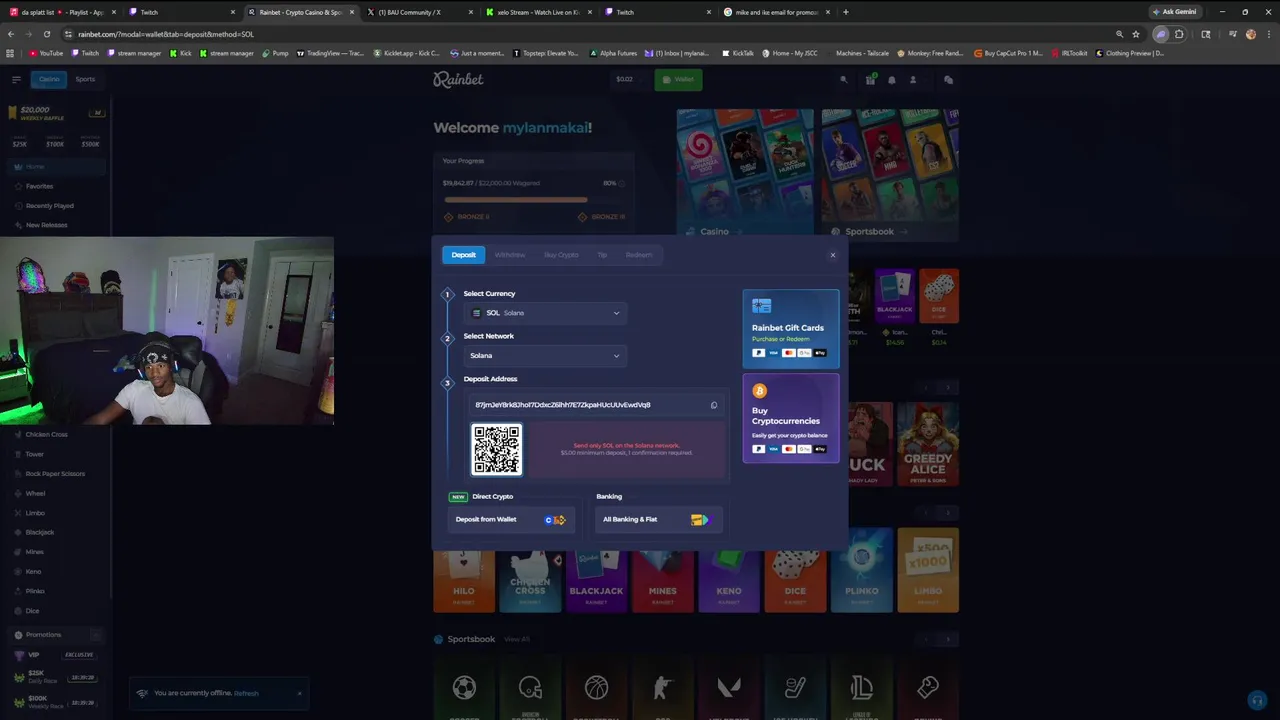Open the Select Currency SOL dropdown
The height and width of the screenshot is (720, 1280).
coord(545,313)
